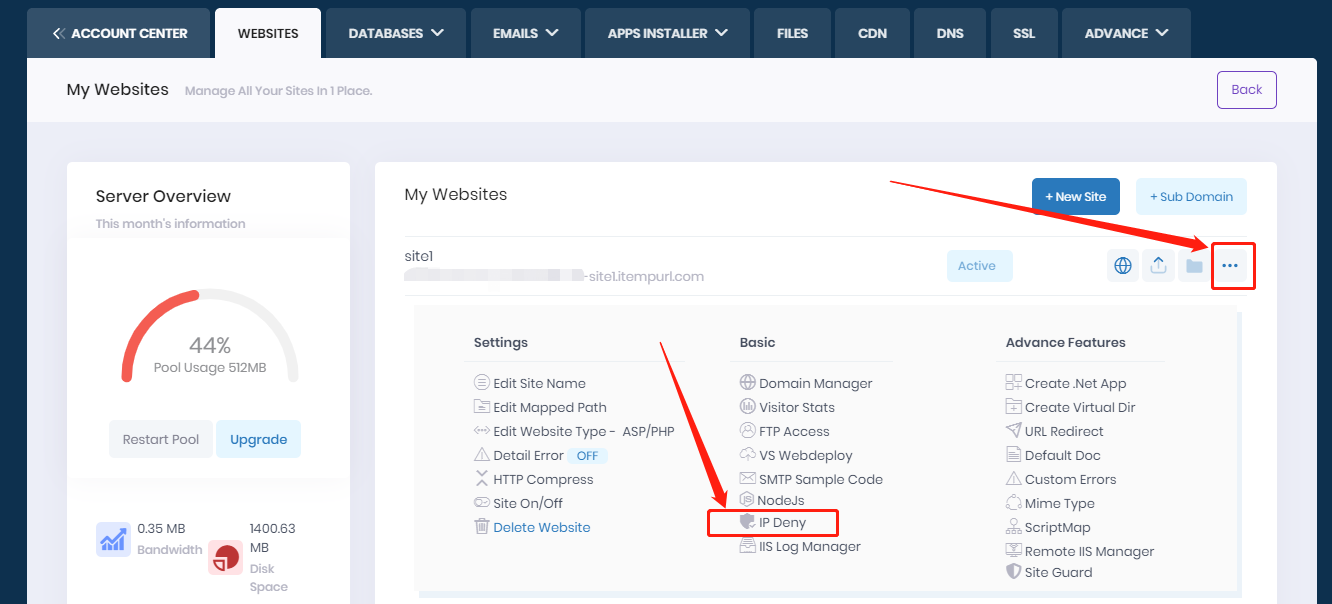Expand the Emails dropdown menu
1332x604 pixels.
tap(526, 33)
